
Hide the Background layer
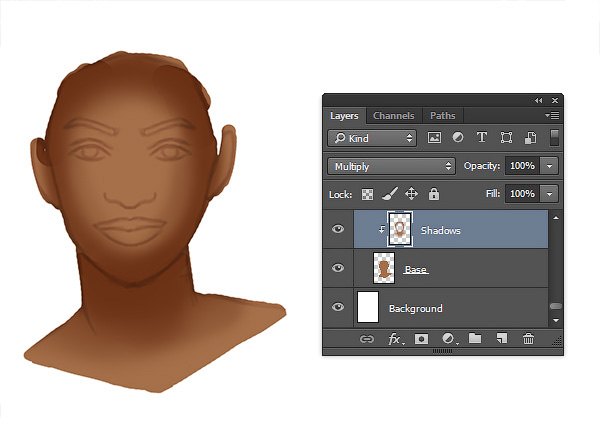coord(338,307)
